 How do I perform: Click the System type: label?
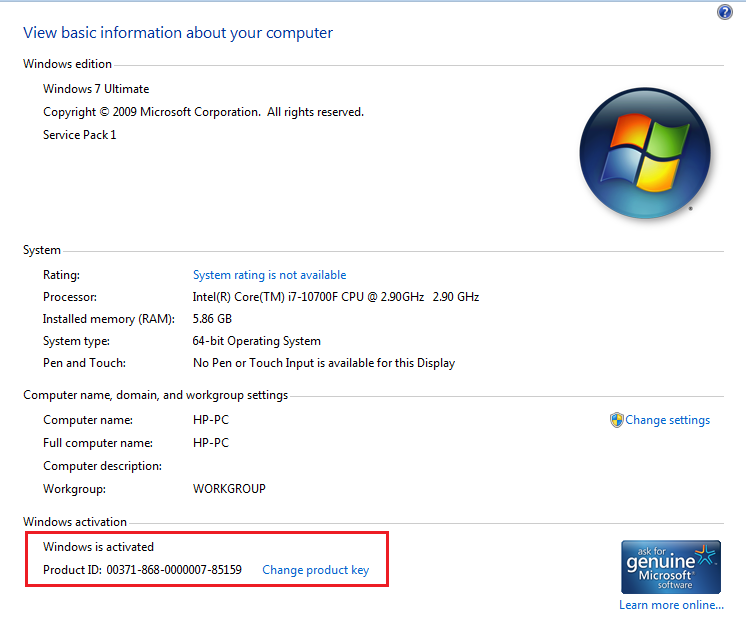coord(76,341)
